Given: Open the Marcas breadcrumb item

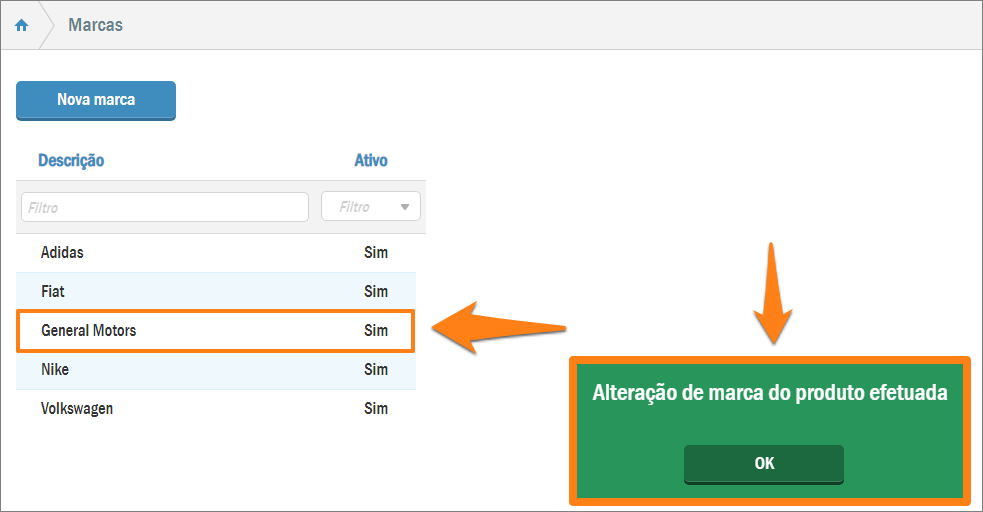Looking at the screenshot, I should [95, 25].
